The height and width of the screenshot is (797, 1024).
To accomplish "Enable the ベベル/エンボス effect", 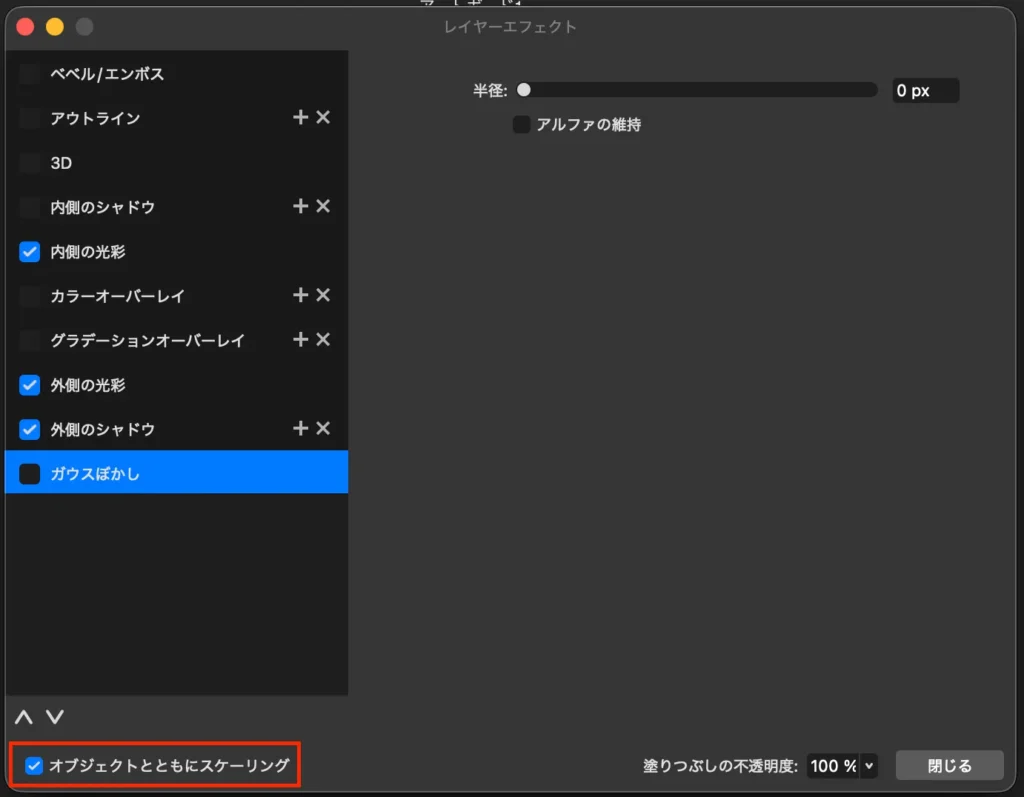I will (29, 73).
